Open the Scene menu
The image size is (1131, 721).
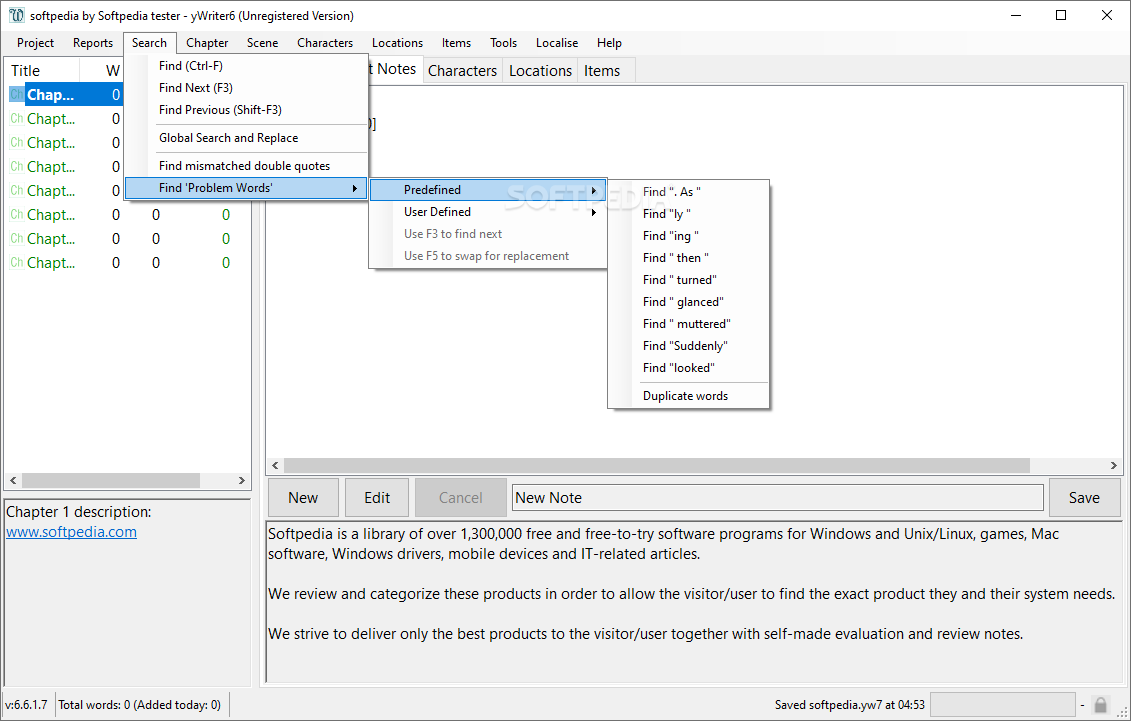pyautogui.click(x=262, y=43)
